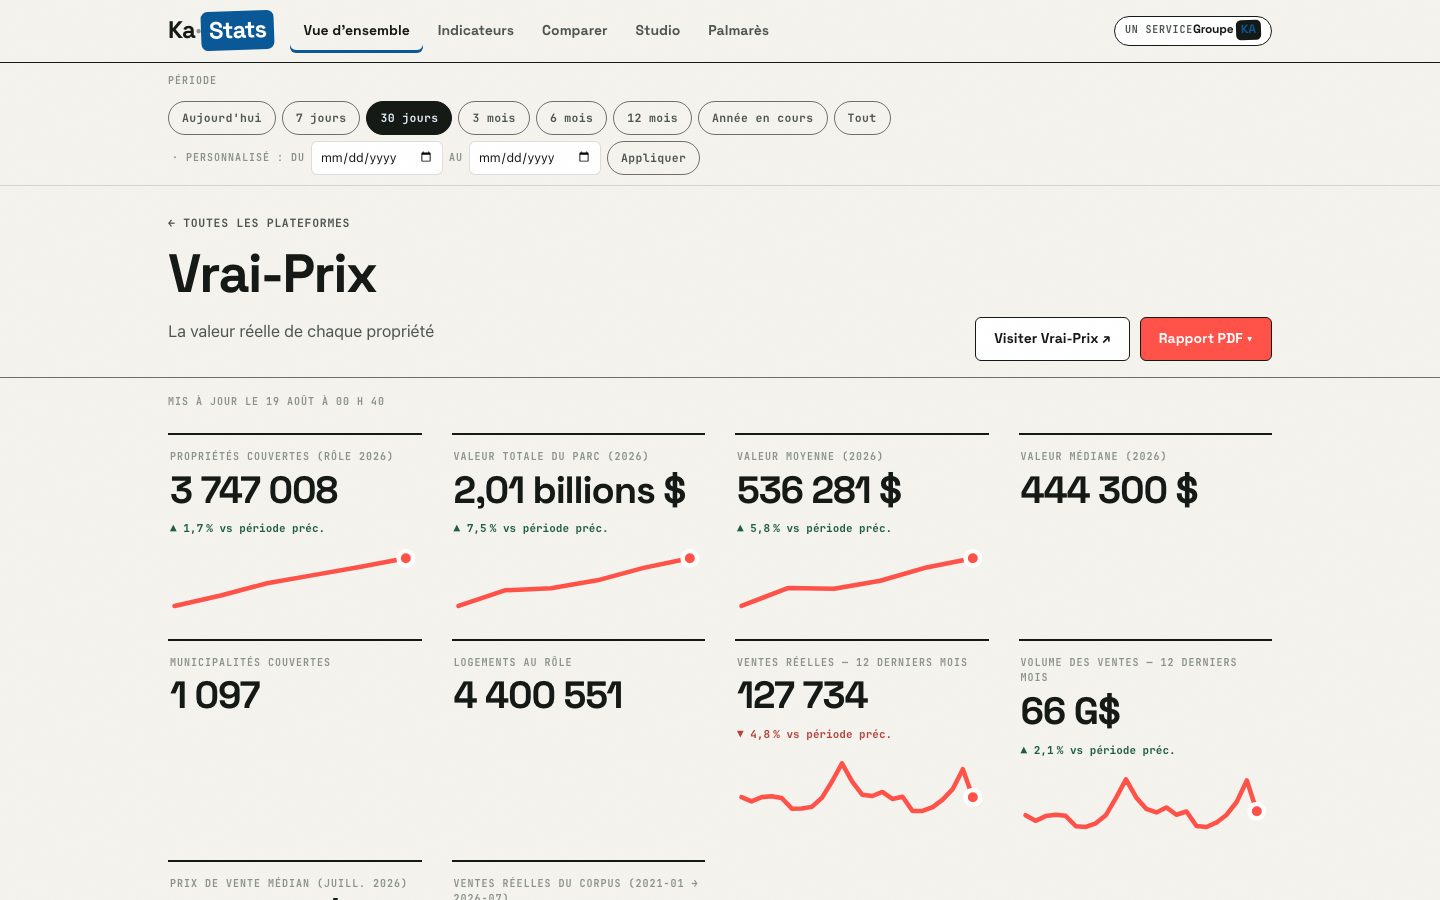Select the Tout period
This screenshot has height=900, width=1440.
(862, 118)
